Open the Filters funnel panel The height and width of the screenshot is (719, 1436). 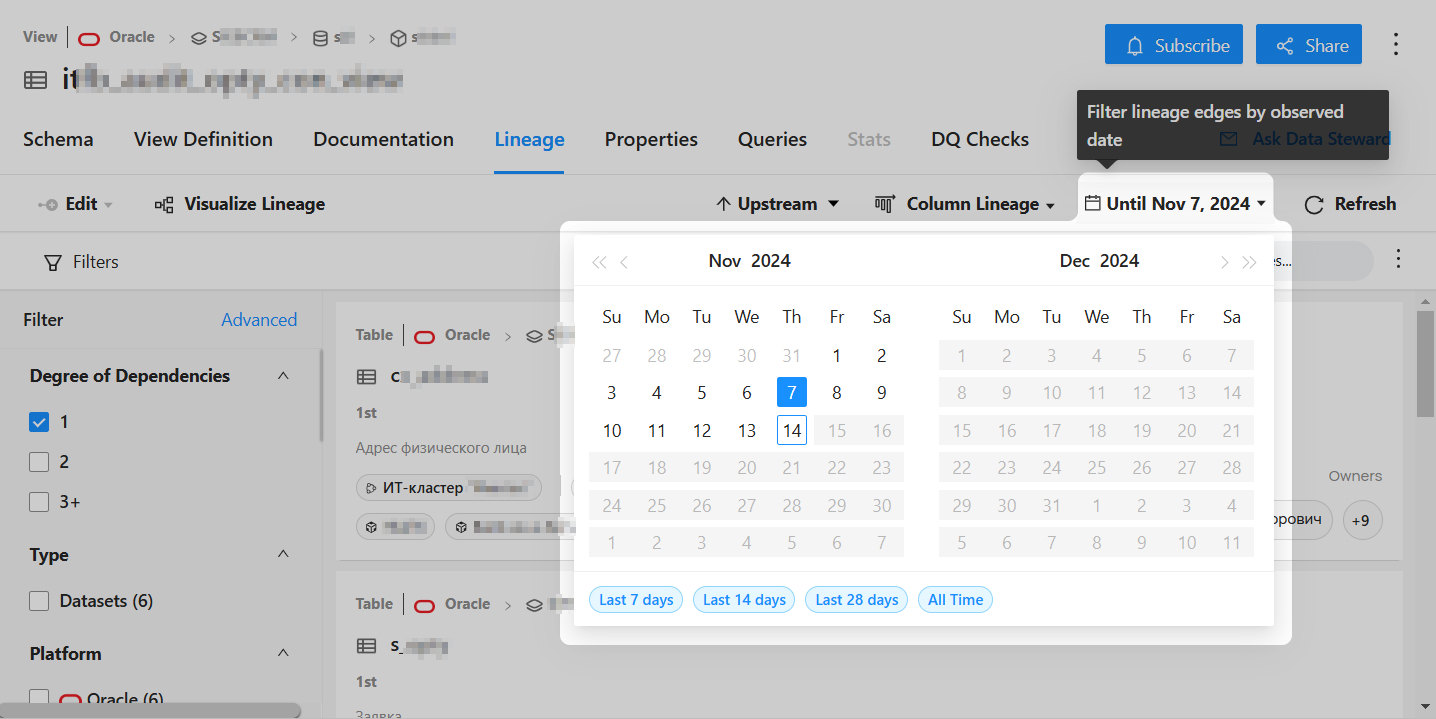click(82, 262)
